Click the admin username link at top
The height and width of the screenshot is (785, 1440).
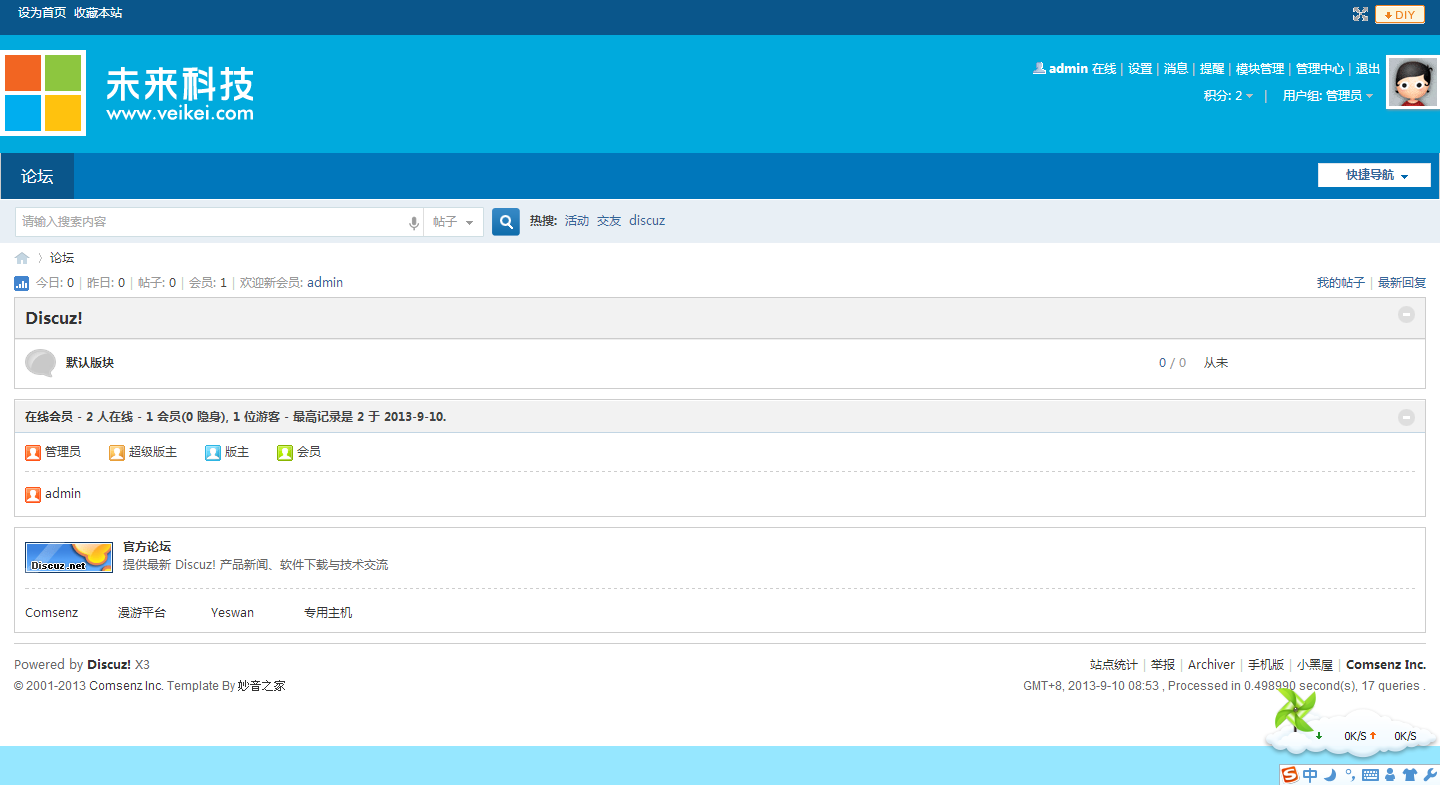[1068, 69]
